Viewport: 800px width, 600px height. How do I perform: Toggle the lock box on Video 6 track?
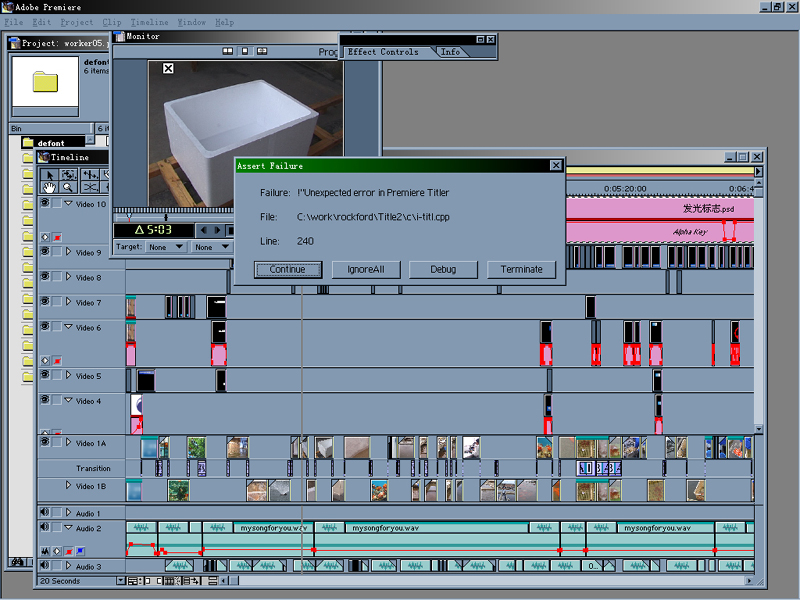[x=57, y=327]
